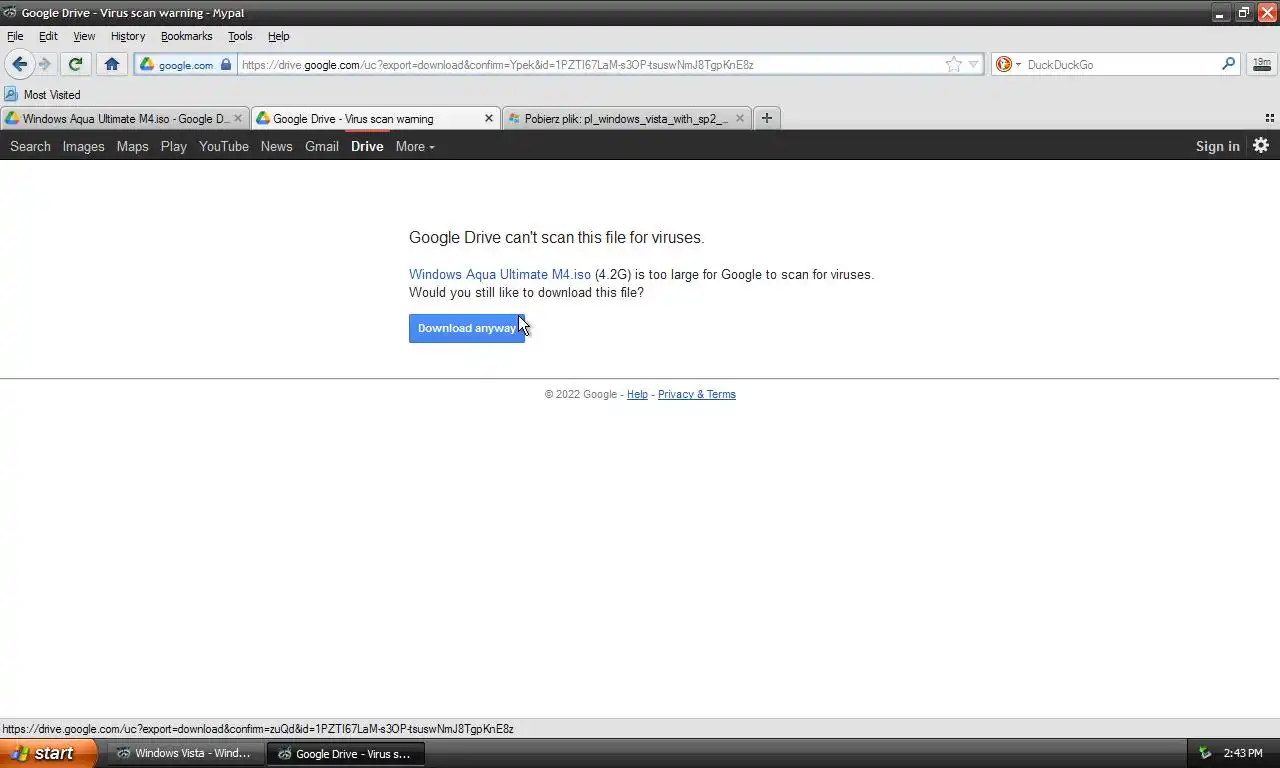Image resolution: width=1280 pixels, height=768 pixels.
Task: Open the URL history dropdown arrow
Action: point(973,64)
